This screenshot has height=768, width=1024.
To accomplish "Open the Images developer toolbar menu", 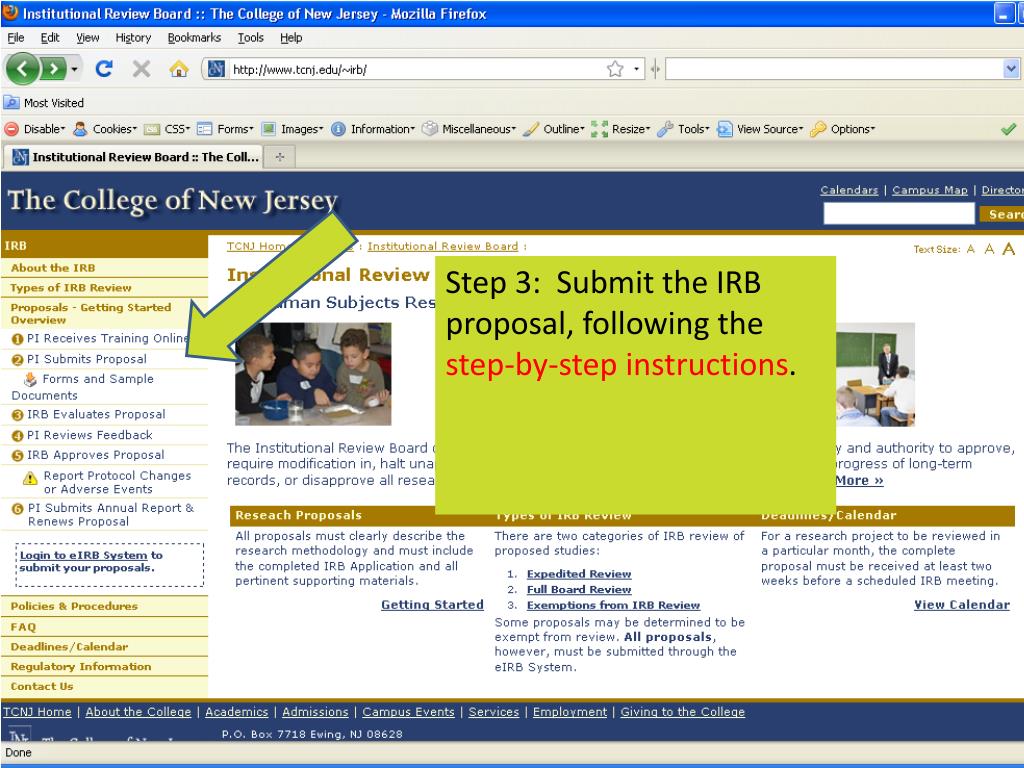I will 292,129.
